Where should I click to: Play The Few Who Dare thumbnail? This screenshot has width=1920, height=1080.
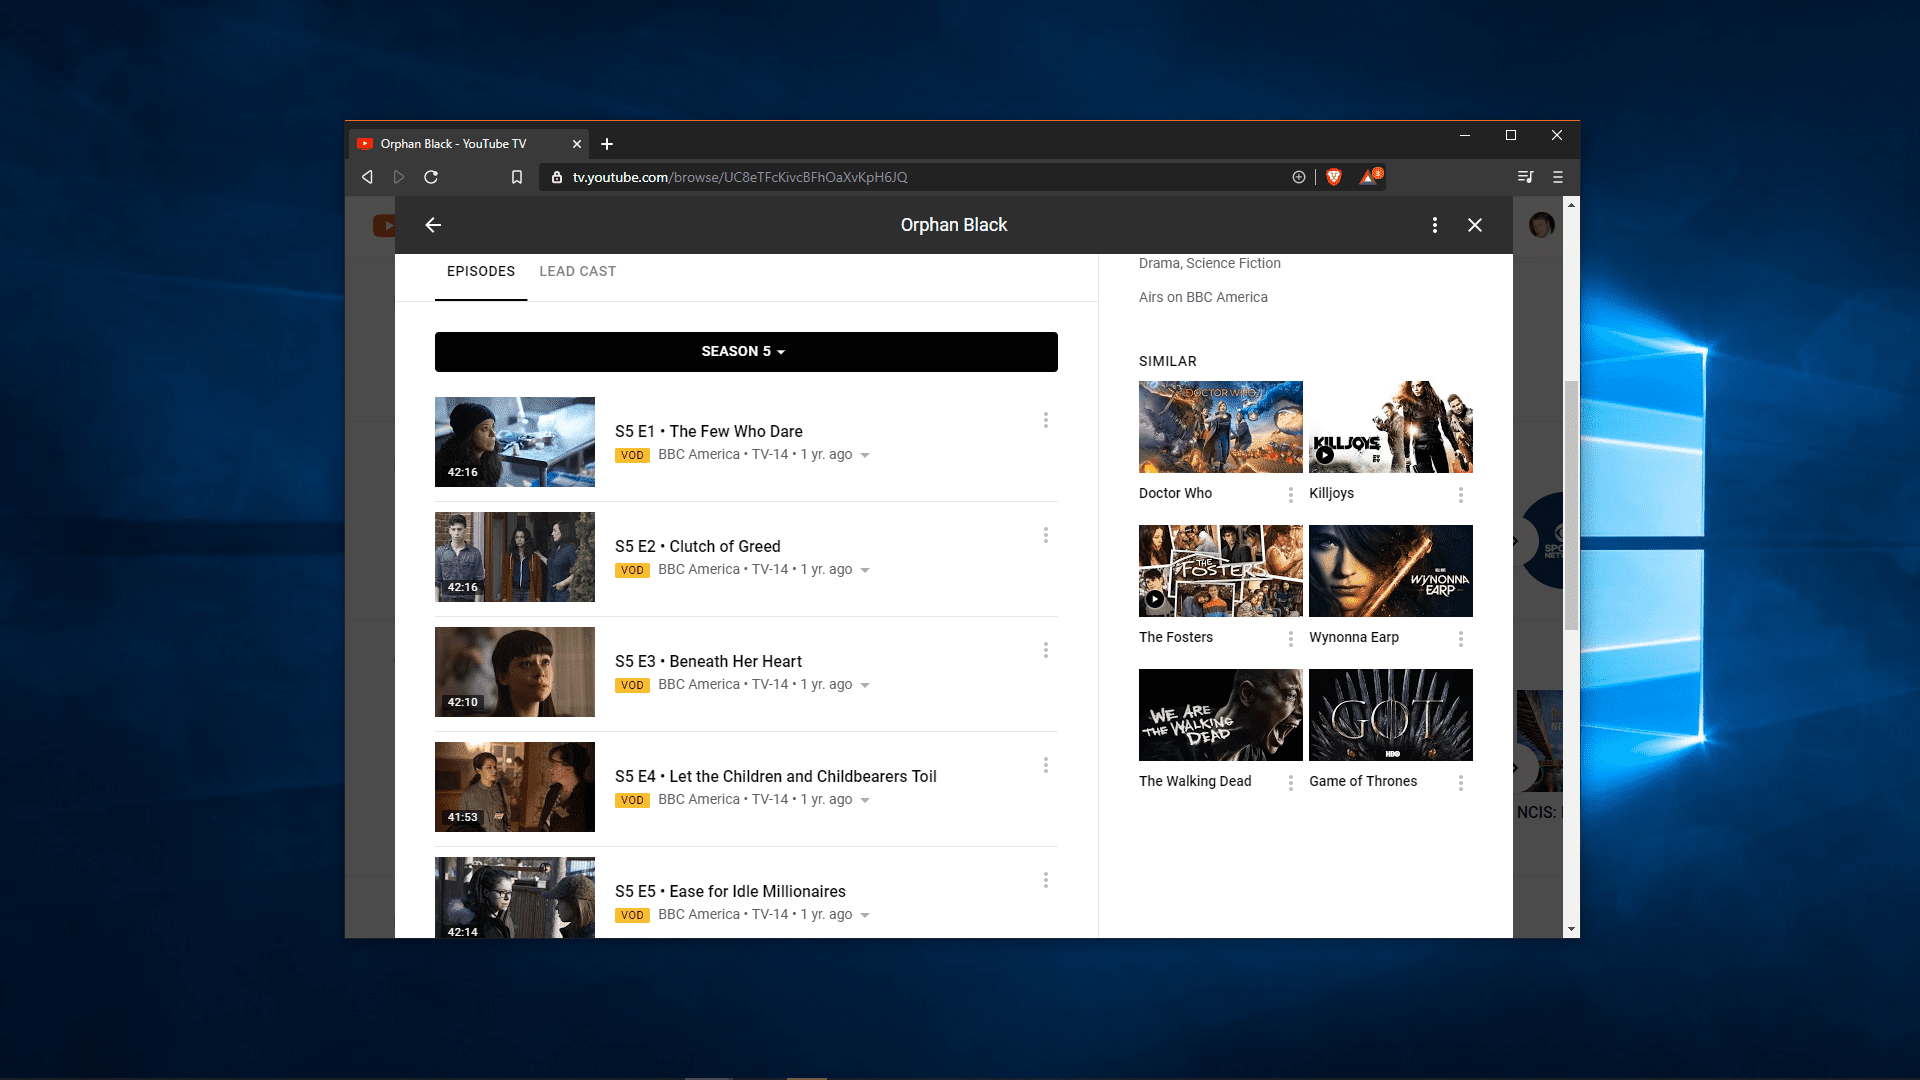pyautogui.click(x=515, y=442)
